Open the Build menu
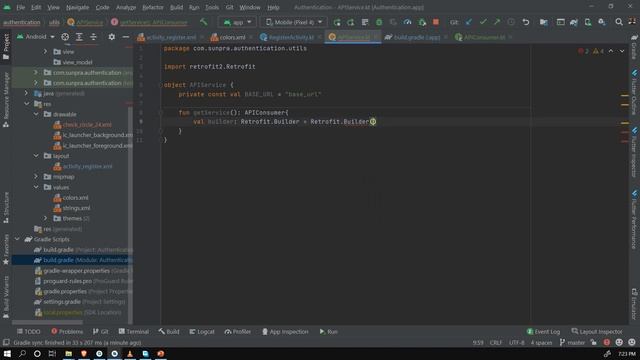Viewport: 640px width, 360px height. tap(176, 7)
